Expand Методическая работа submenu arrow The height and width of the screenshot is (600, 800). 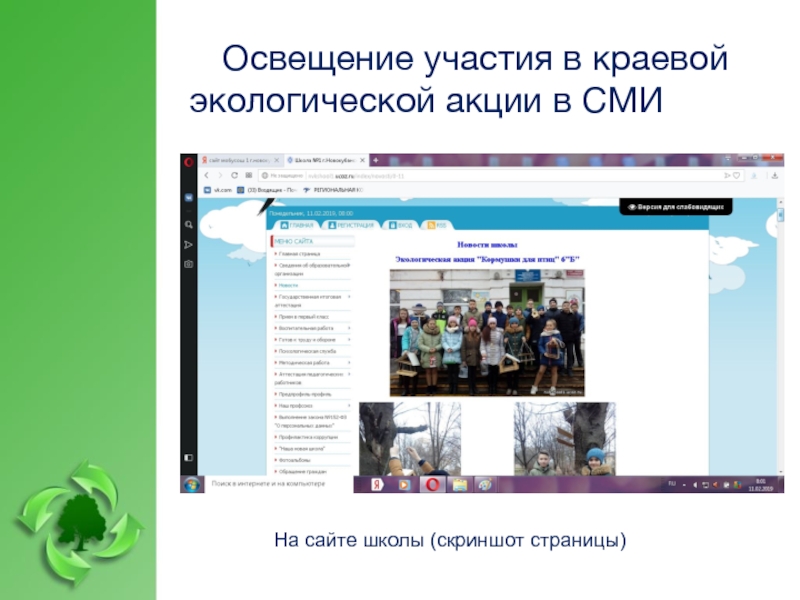click(x=349, y=362)
